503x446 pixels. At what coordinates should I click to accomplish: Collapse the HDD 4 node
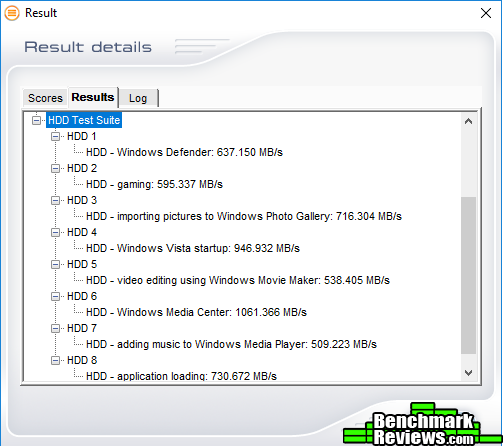click(x=55, y=232)
